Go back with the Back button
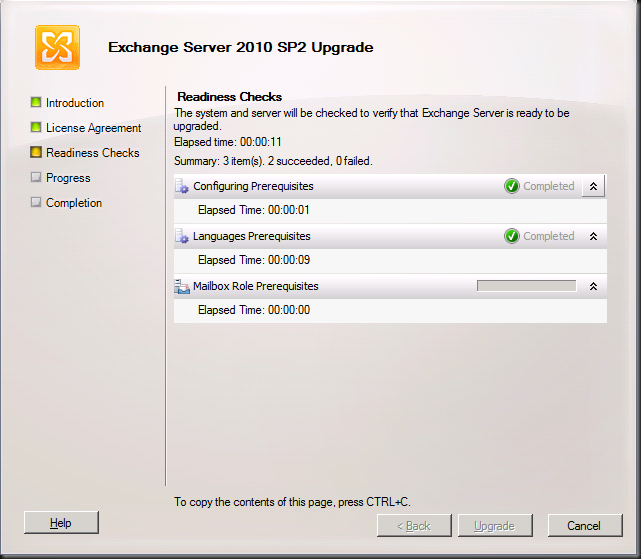 pyautogui.click(x=414, y=525)
